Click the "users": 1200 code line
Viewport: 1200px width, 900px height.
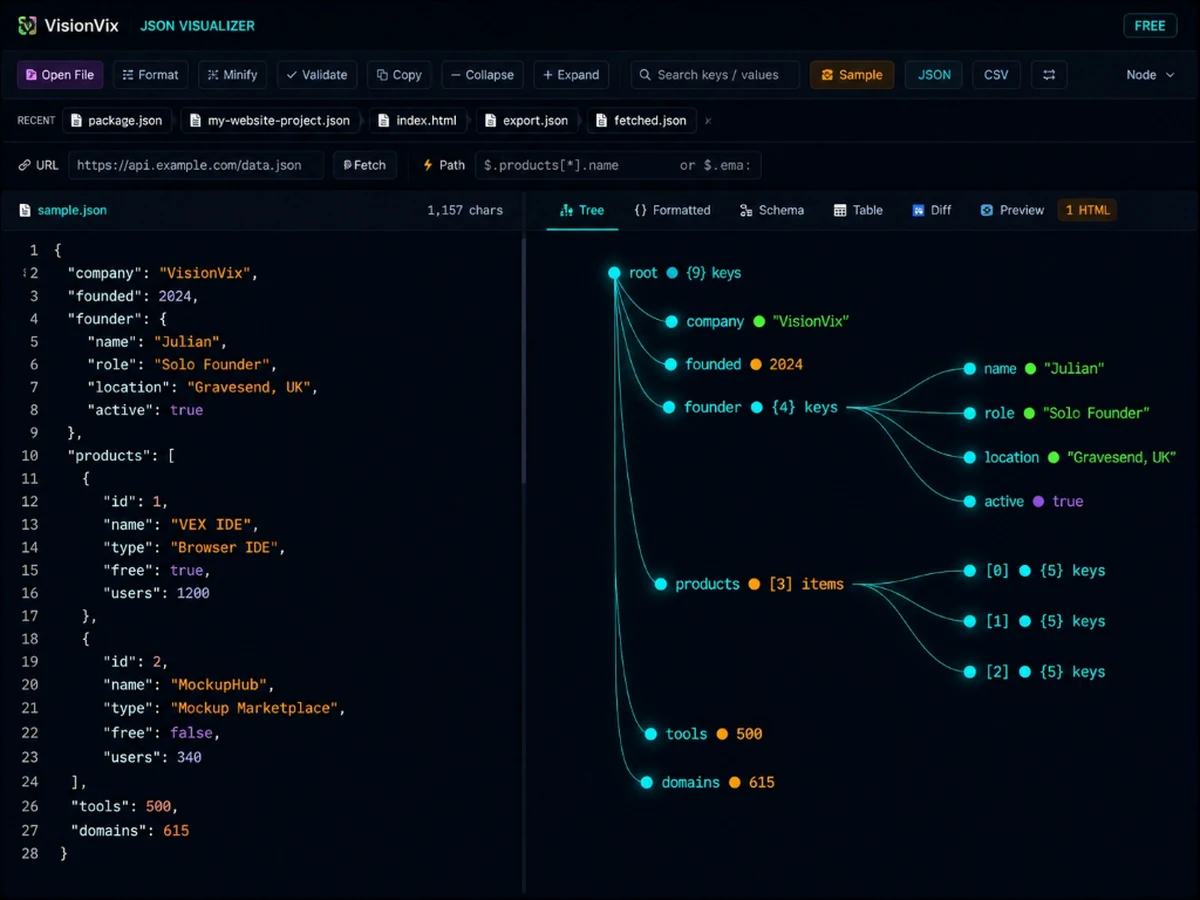tap(156, 593)
